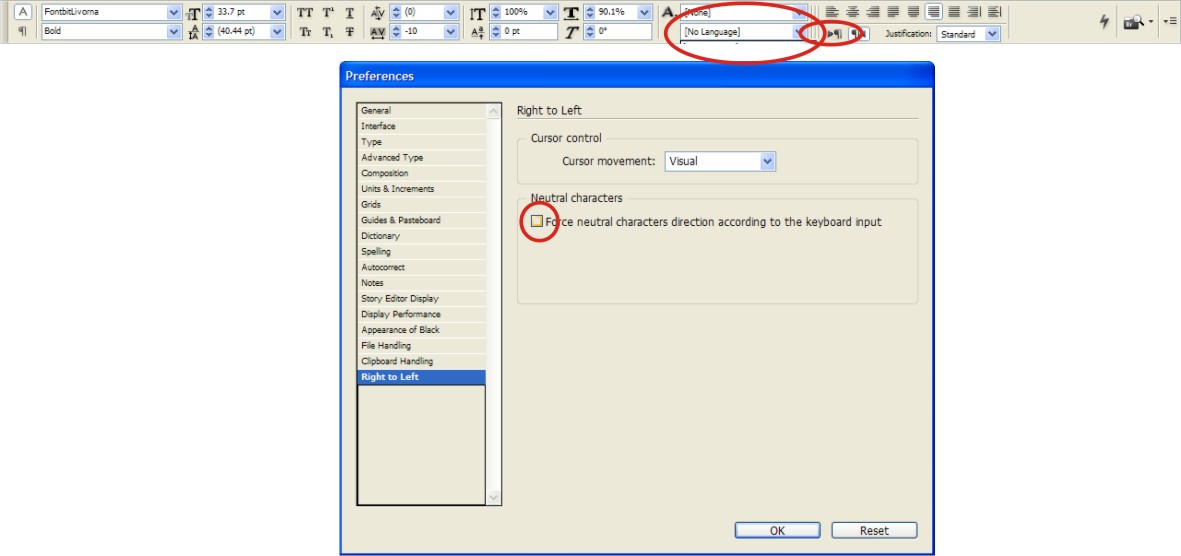Click the skew angle 0° field
The image size is (1181, 556).
617,32
